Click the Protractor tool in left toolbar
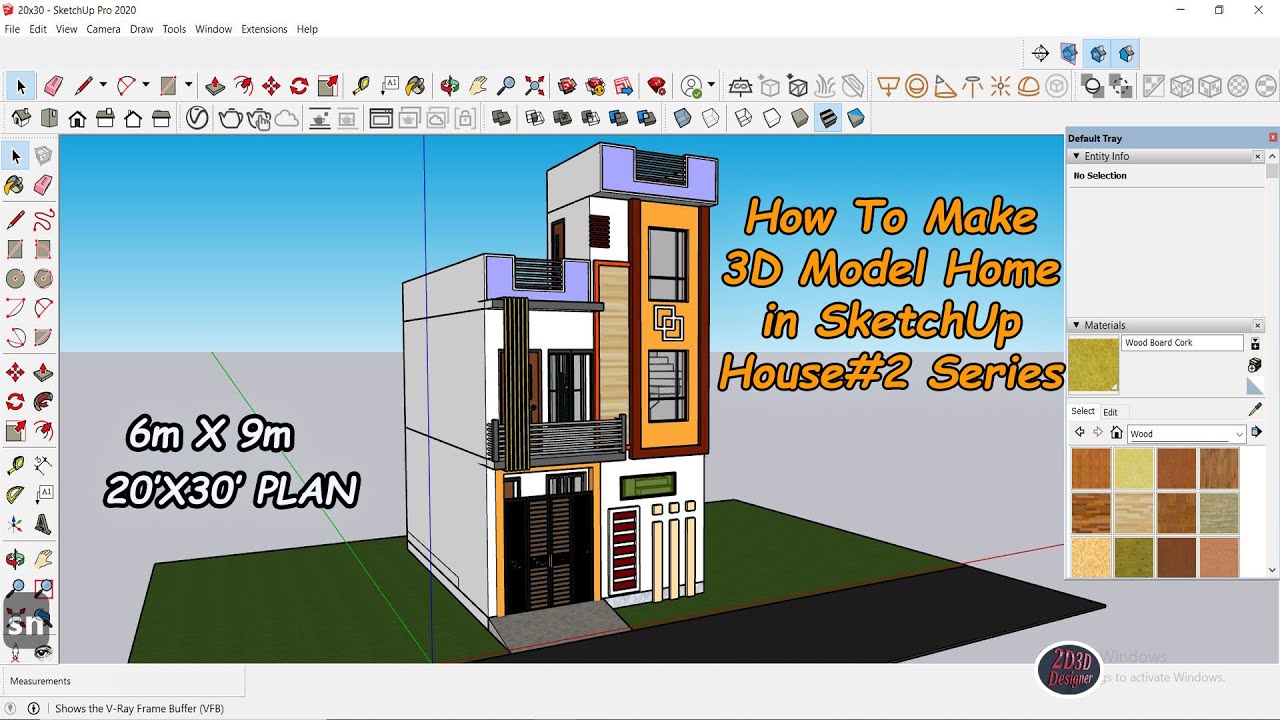Image resolution: width=1280 pixels, height=720 pixels. (x=15, y=494)
